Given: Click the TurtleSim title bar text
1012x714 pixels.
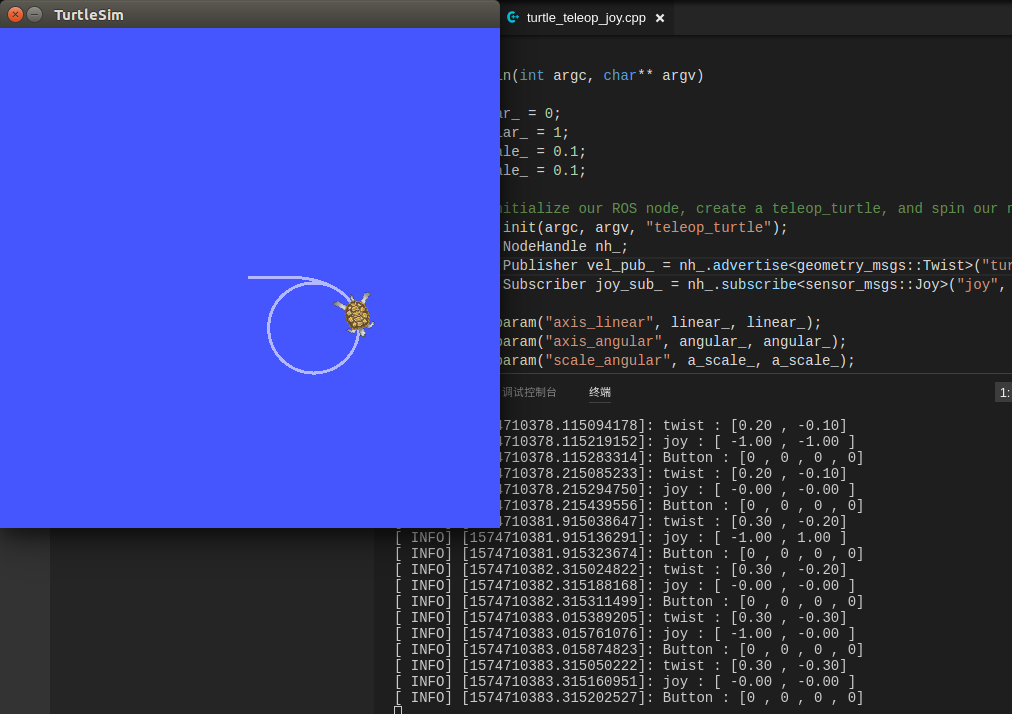Looking at the screenshot, I should [x=88, y=15].
